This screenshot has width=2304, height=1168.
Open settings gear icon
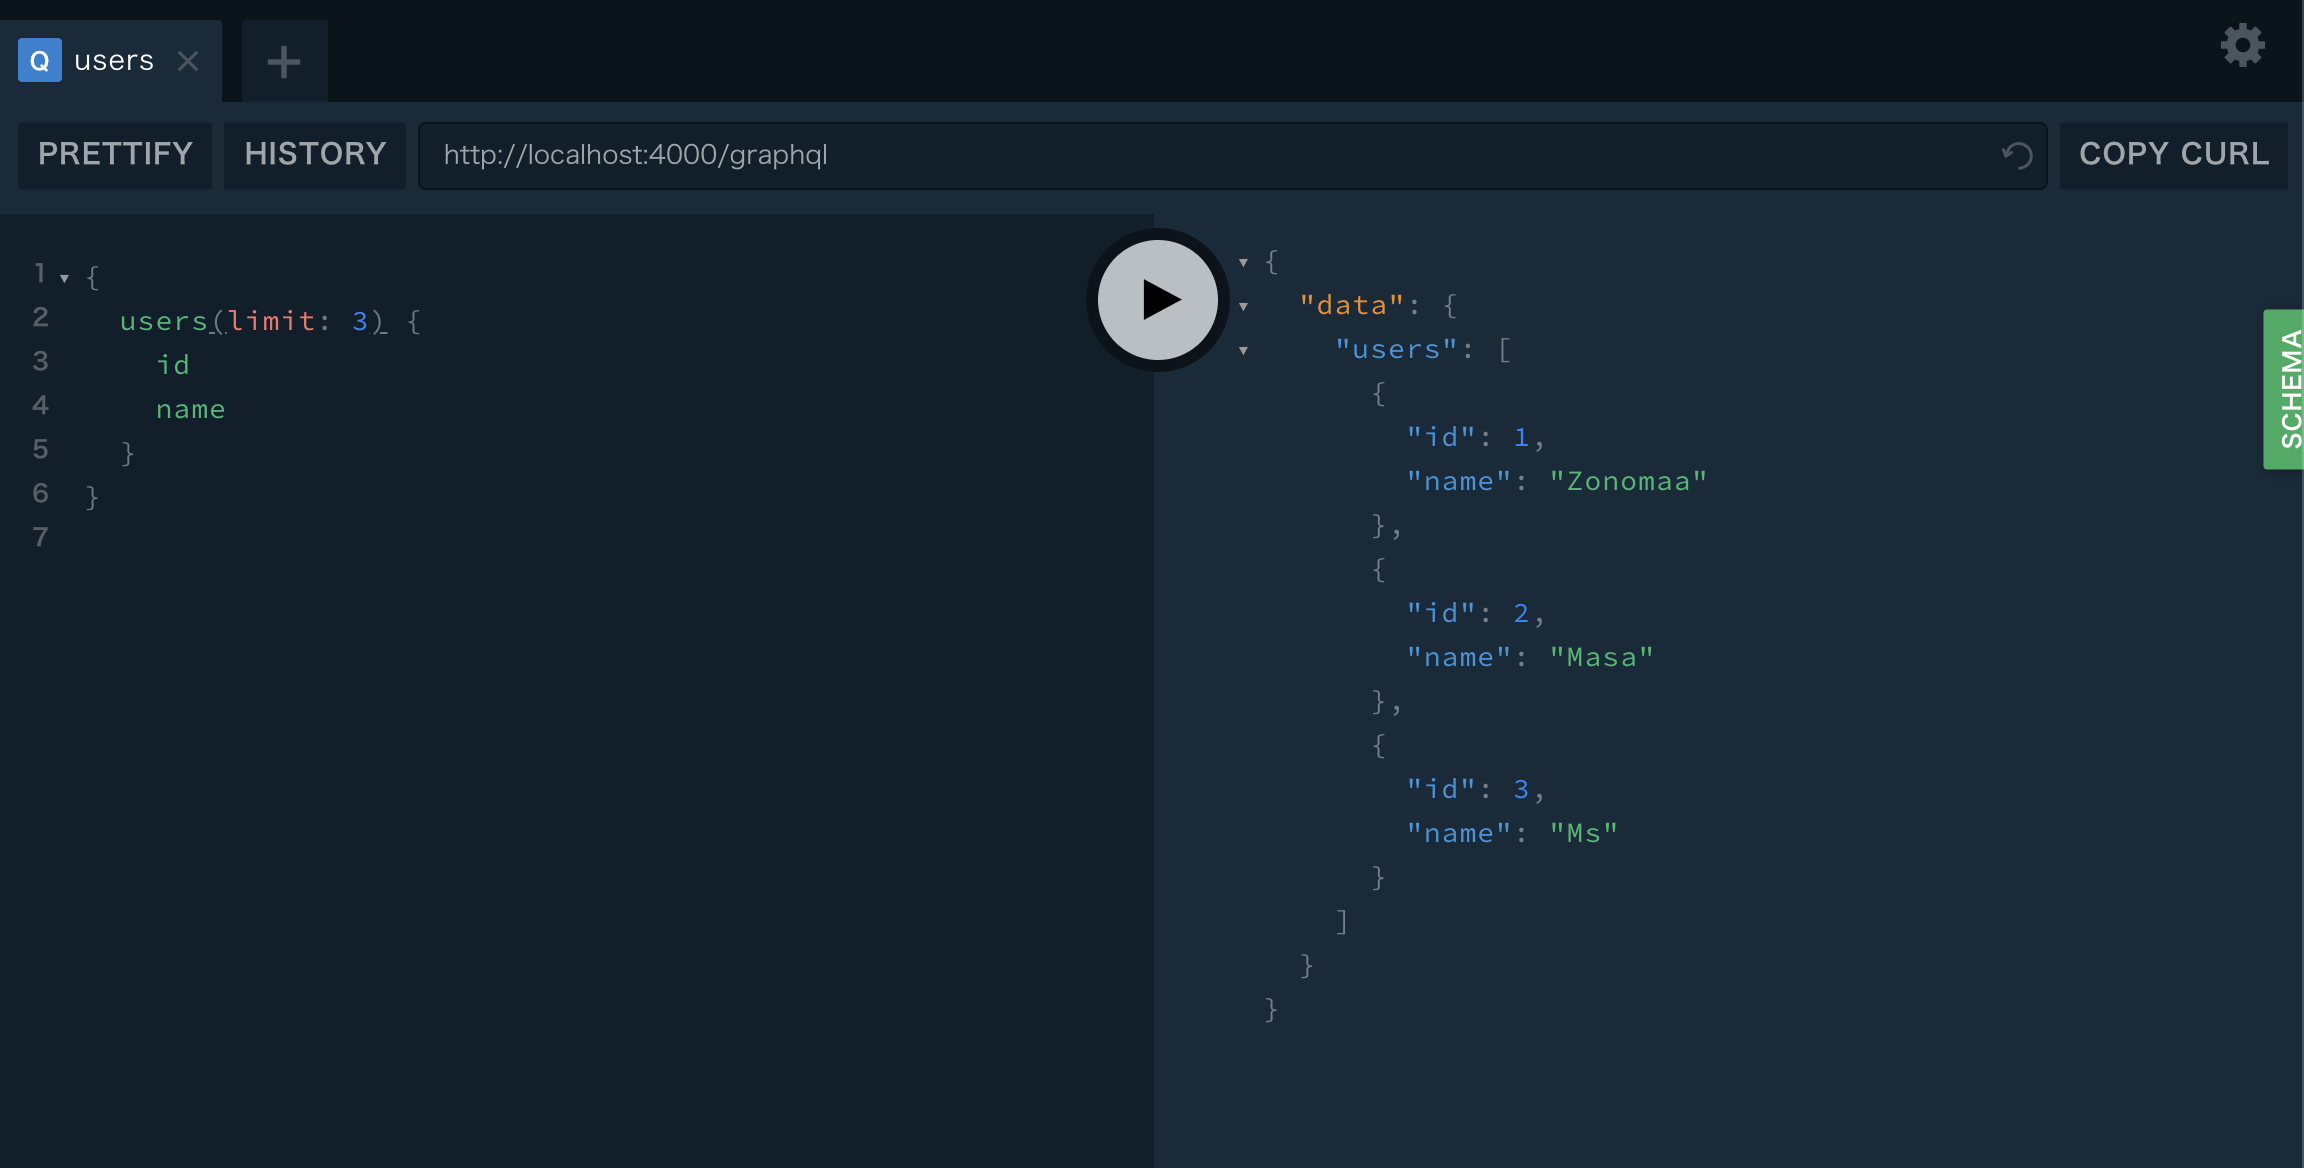click(x=2243, y=45)
